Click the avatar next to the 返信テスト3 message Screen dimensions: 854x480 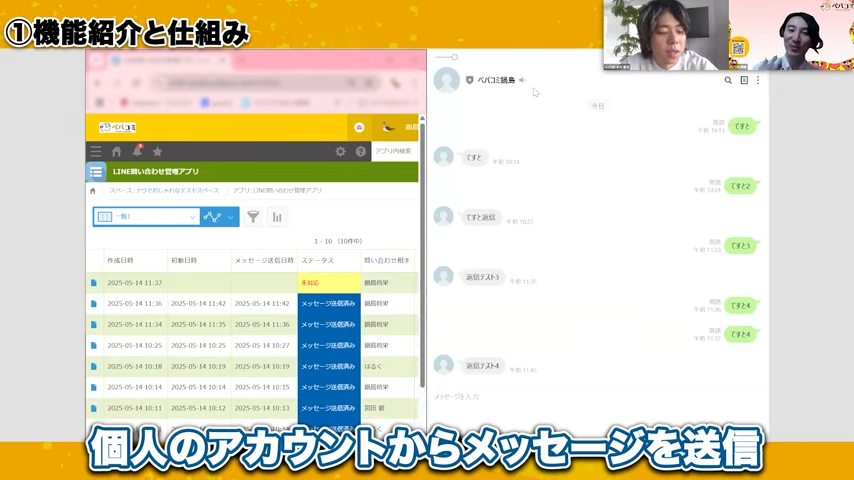[x=443, y=276]
